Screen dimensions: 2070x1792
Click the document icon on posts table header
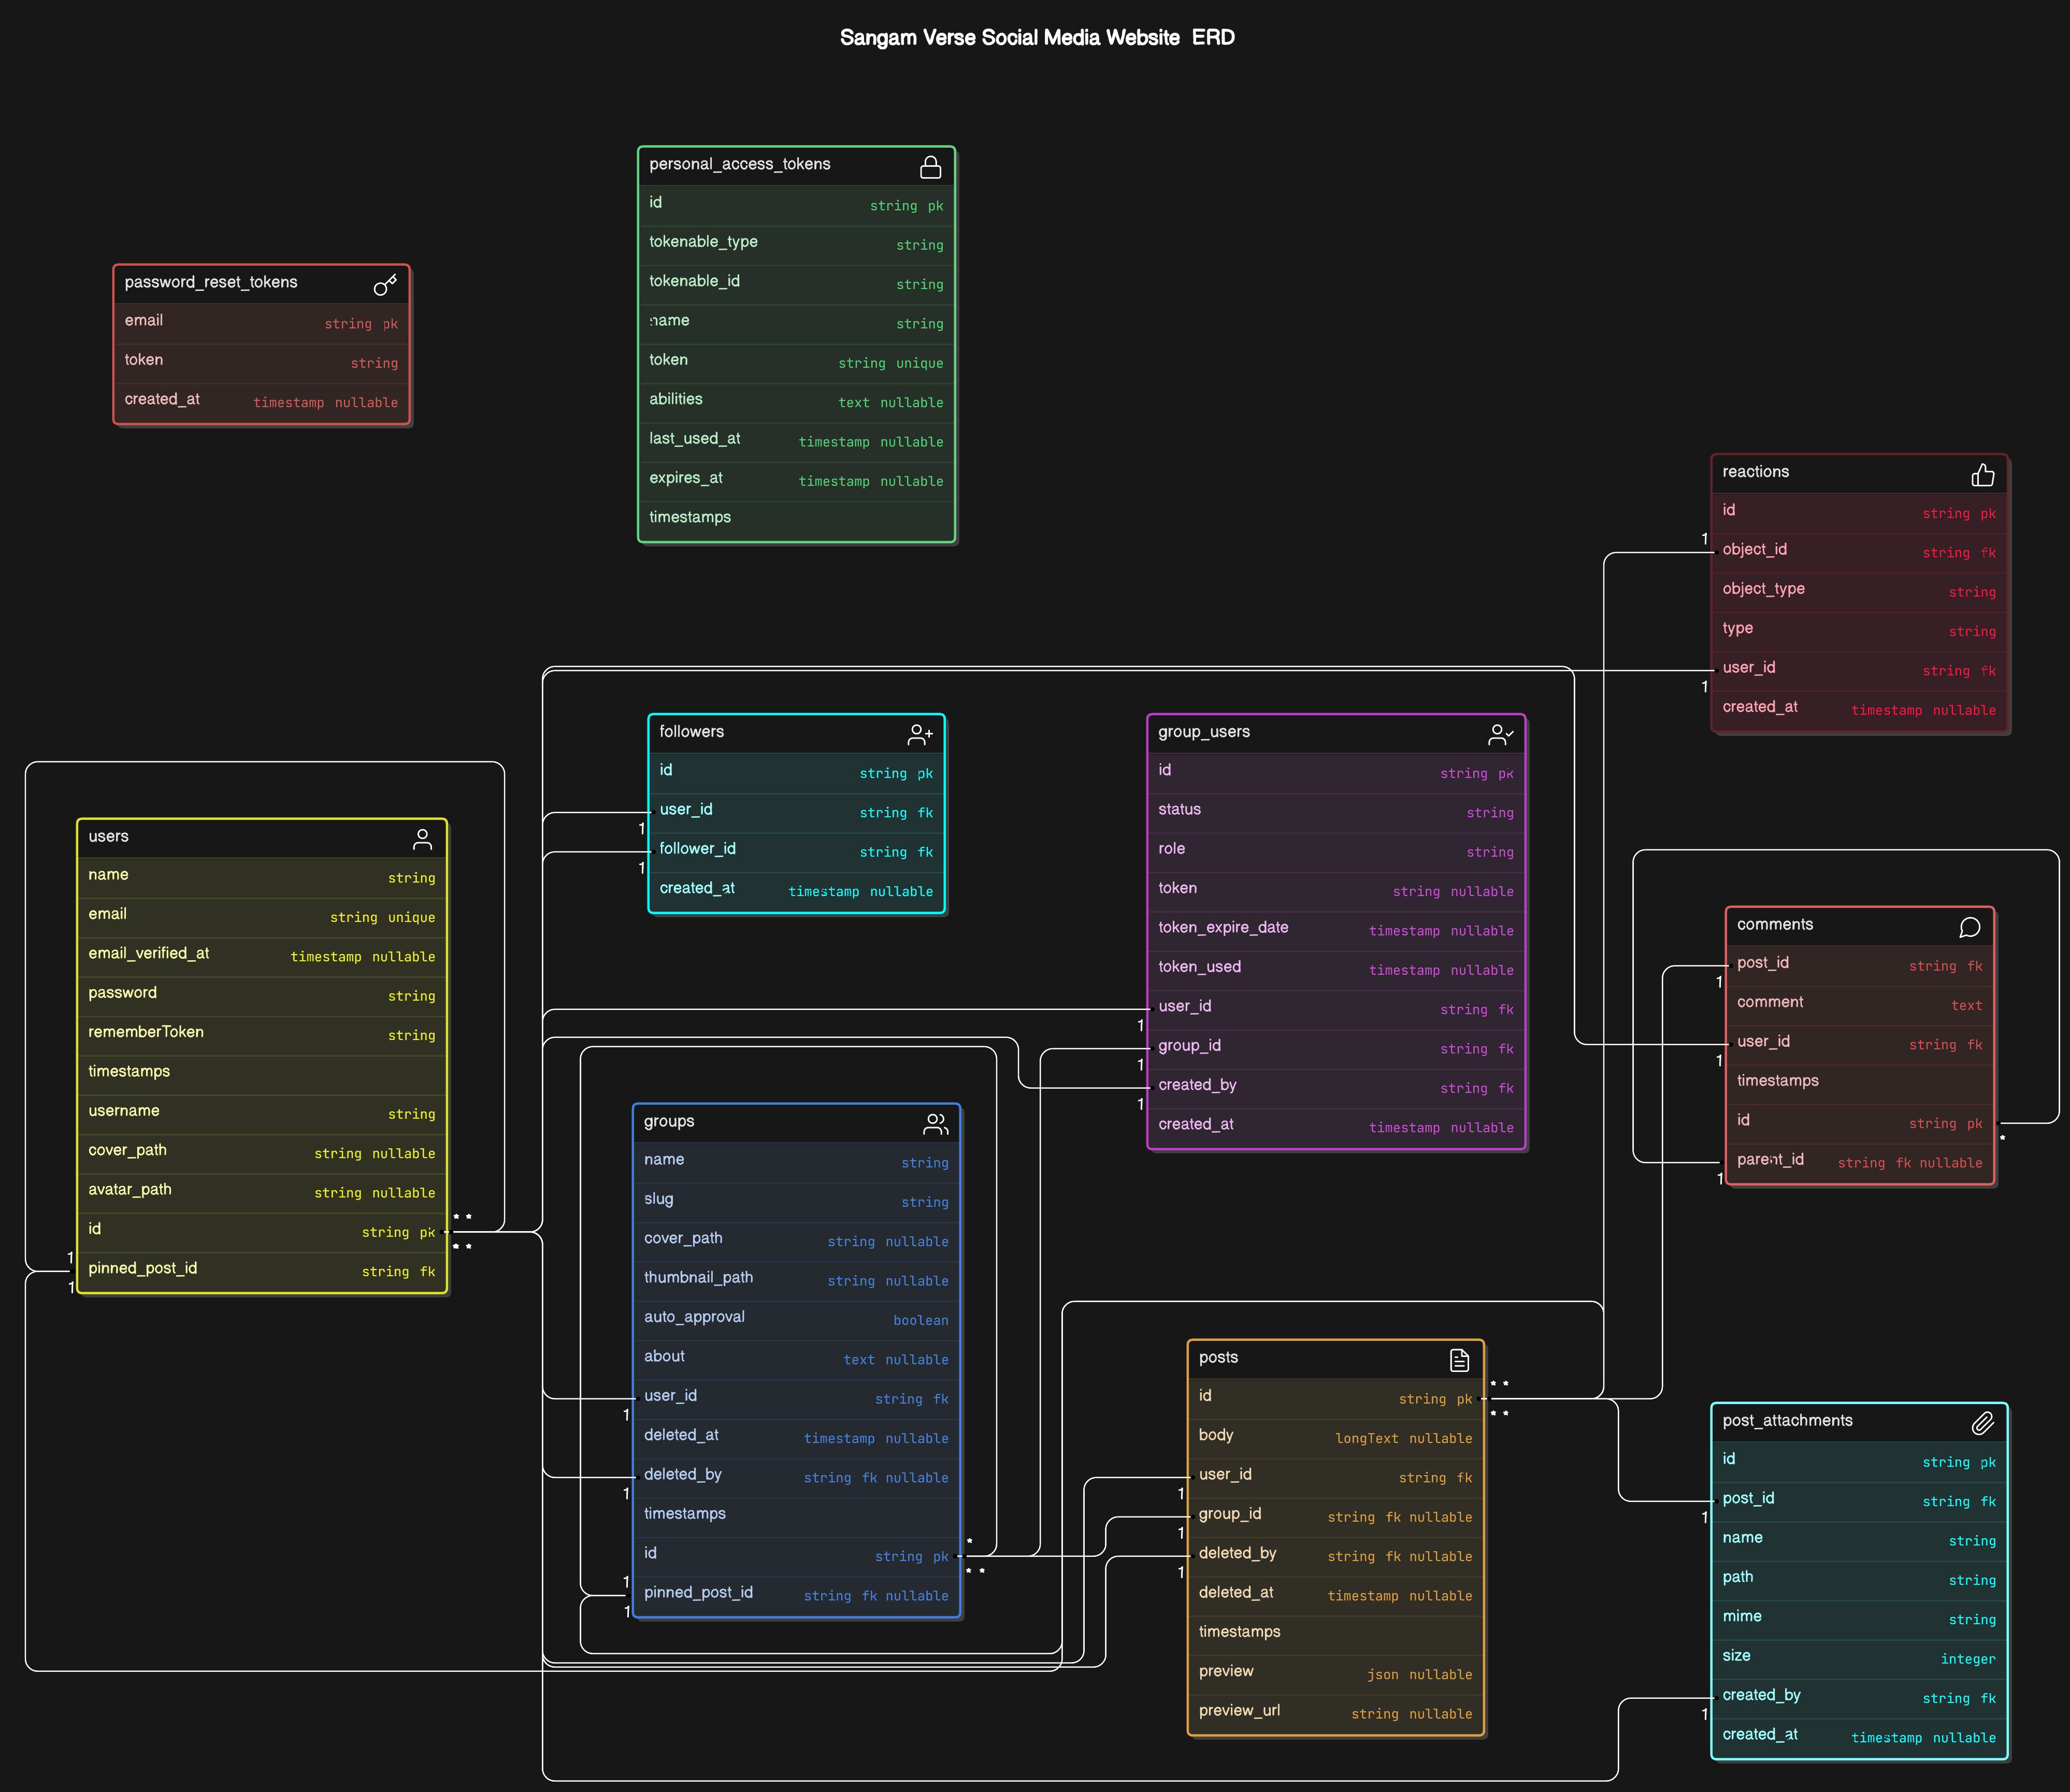[1460, 1359]
